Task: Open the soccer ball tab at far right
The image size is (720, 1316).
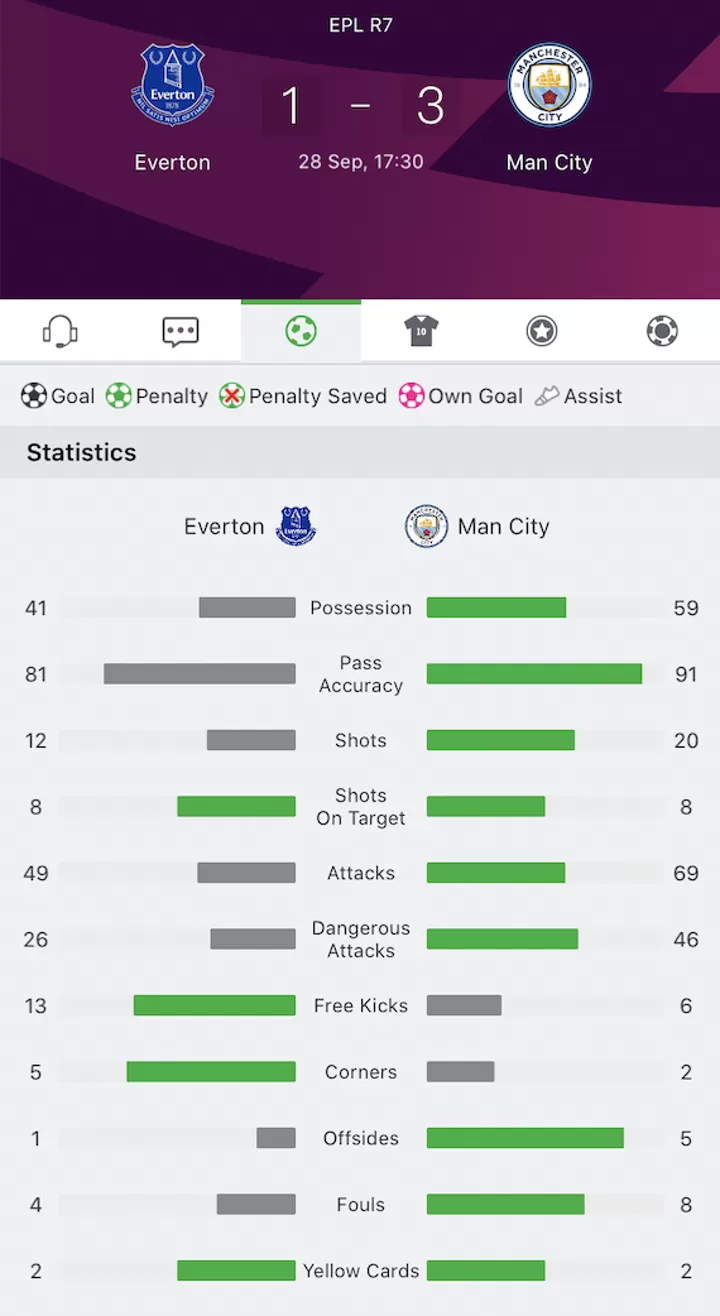Action: [x=662, y=331]
